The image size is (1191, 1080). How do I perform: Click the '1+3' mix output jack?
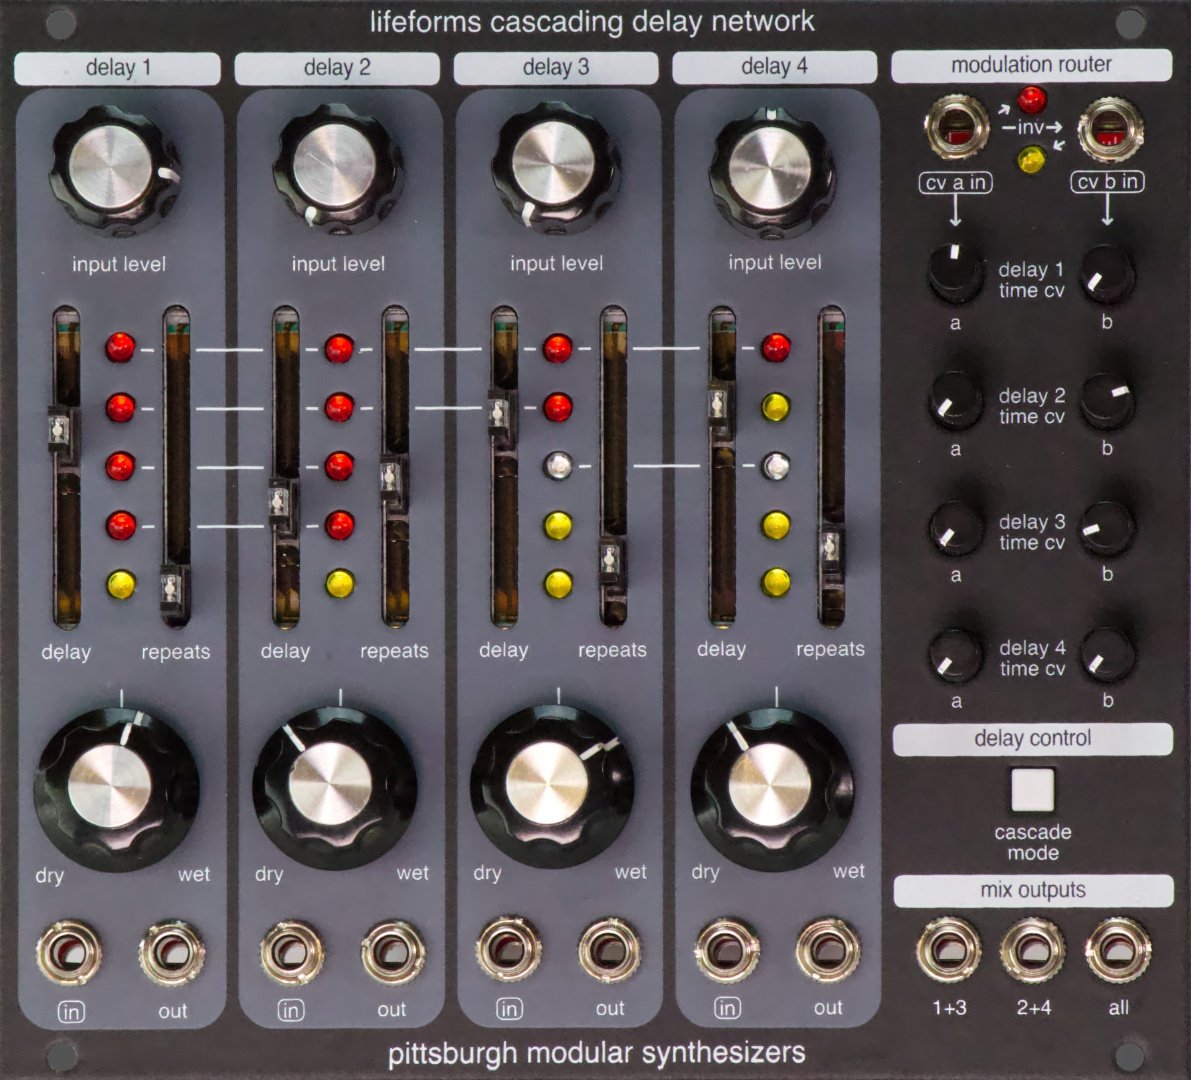tap(949, 949)
